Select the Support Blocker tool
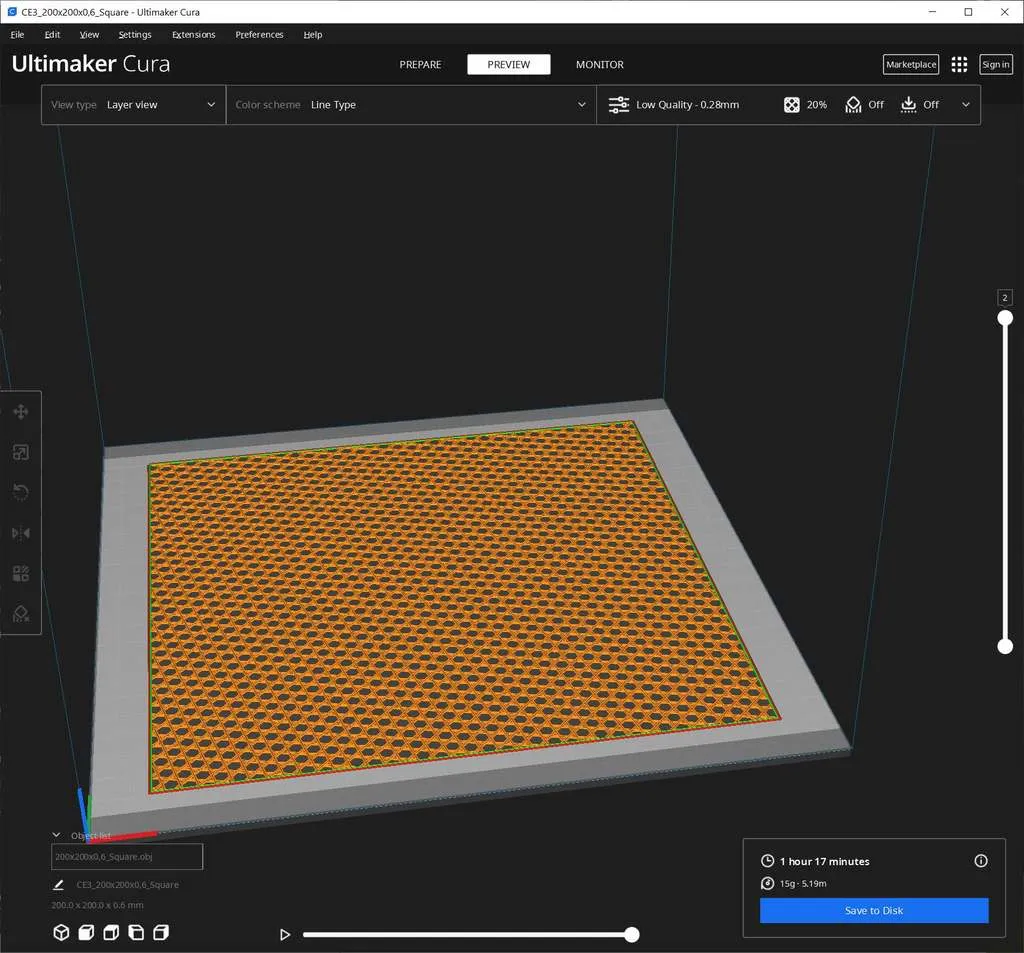 click(x=20, y=614)
